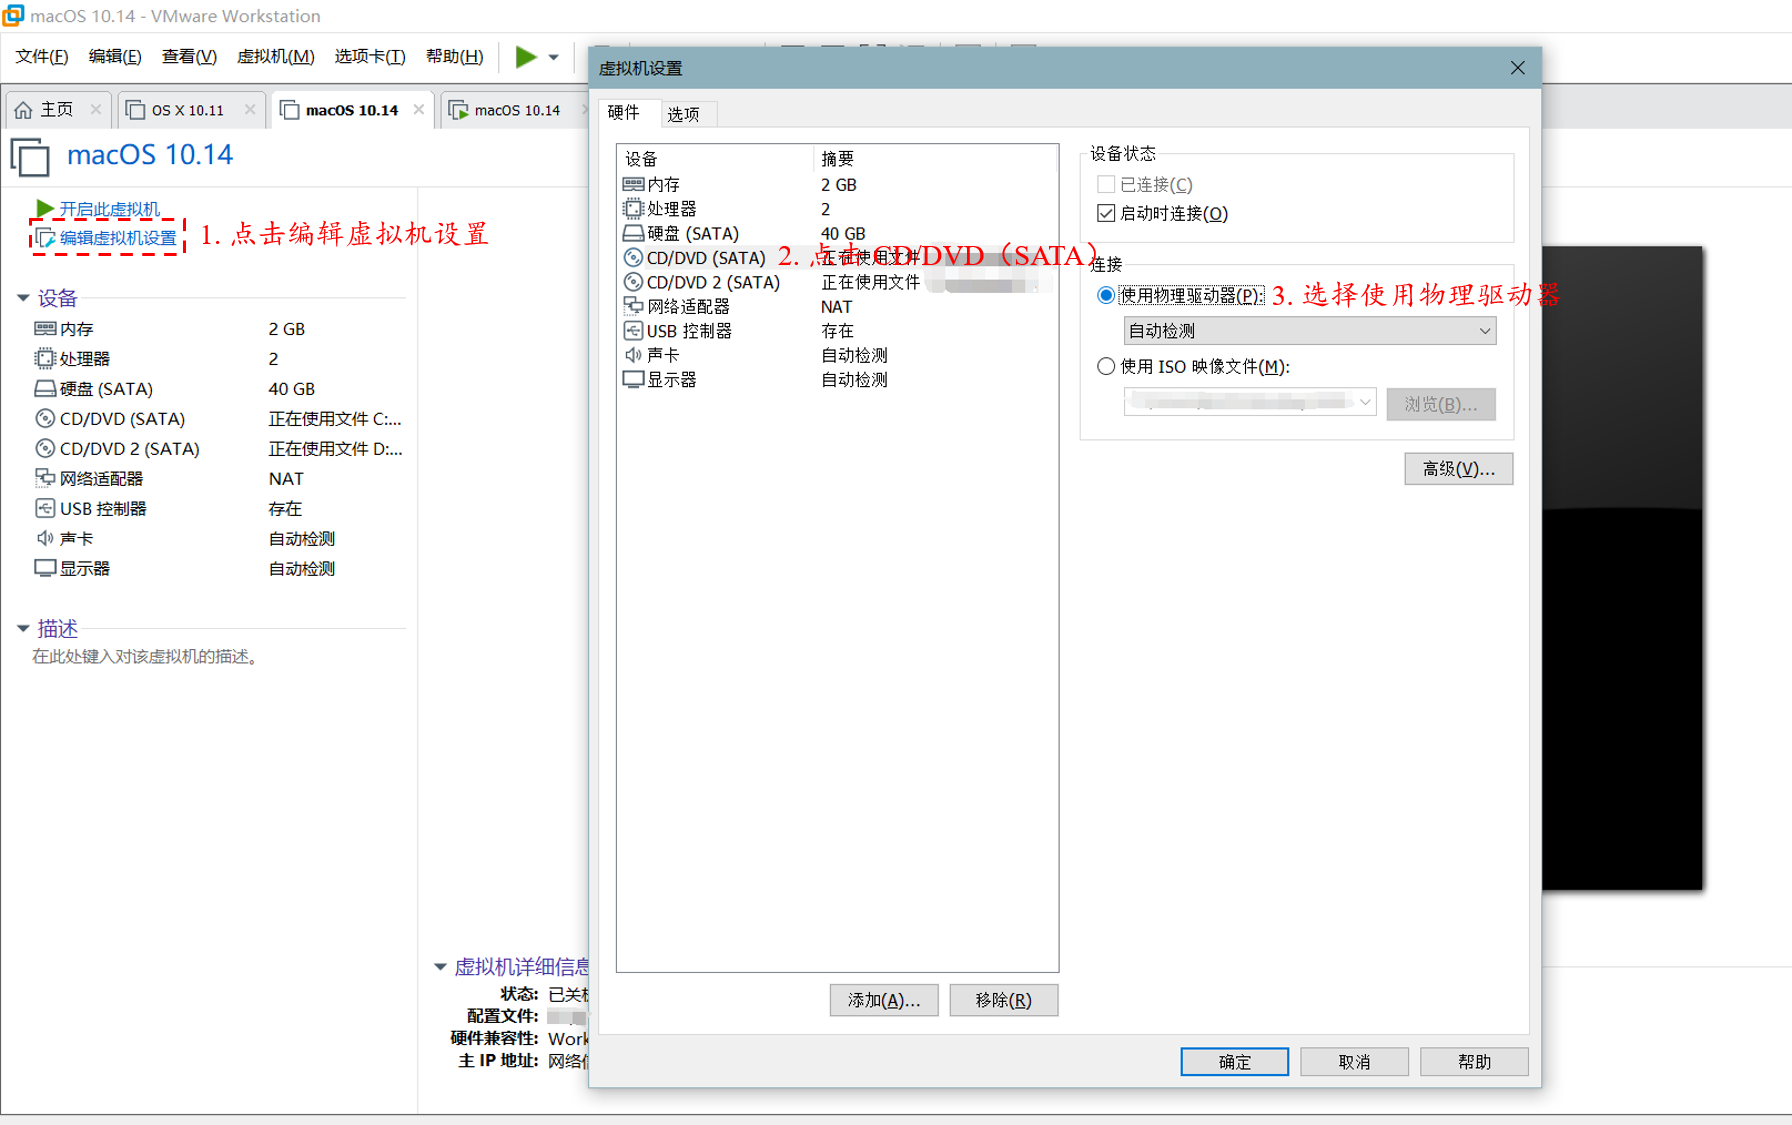Click the 开启此虚拟机 link
The height and width of the screenshot is (1125, 1792).
[109, 209]
